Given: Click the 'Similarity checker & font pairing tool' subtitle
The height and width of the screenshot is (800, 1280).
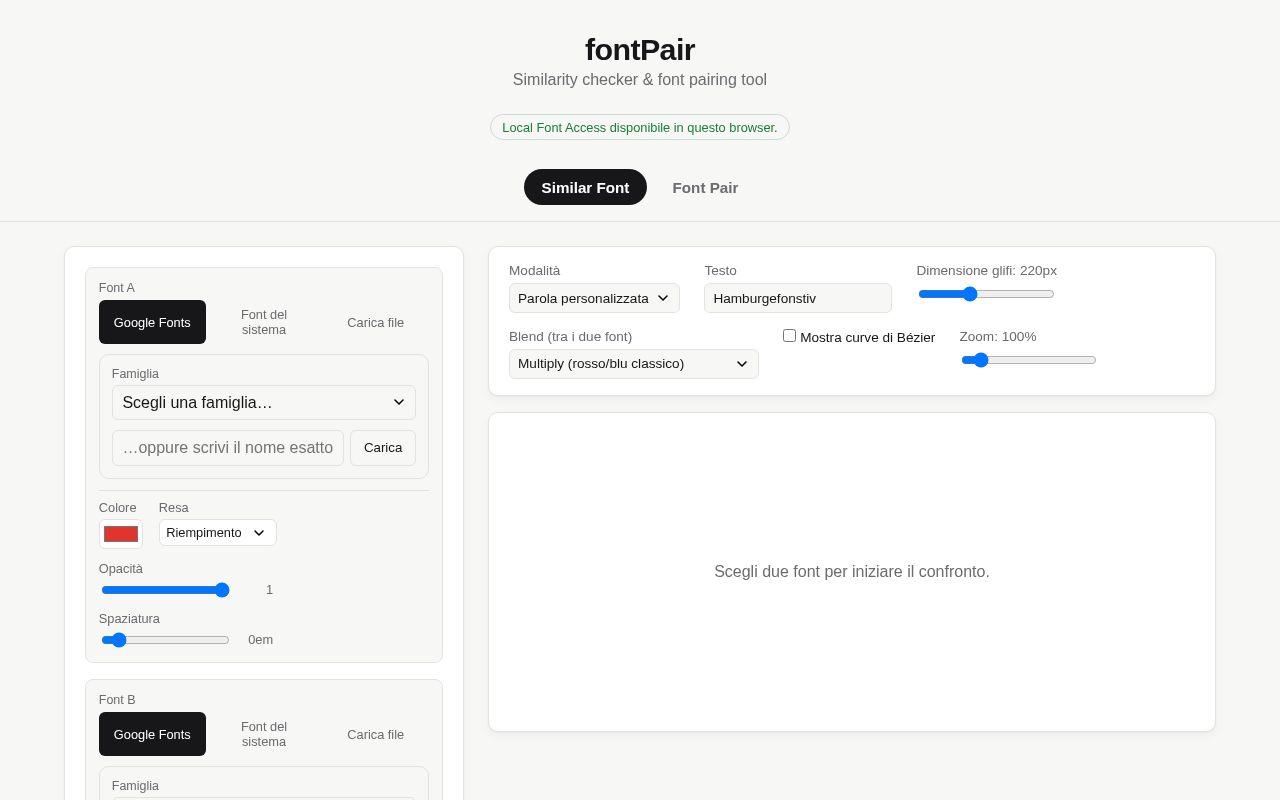Looking at the screenshot, I should [640, 80].
